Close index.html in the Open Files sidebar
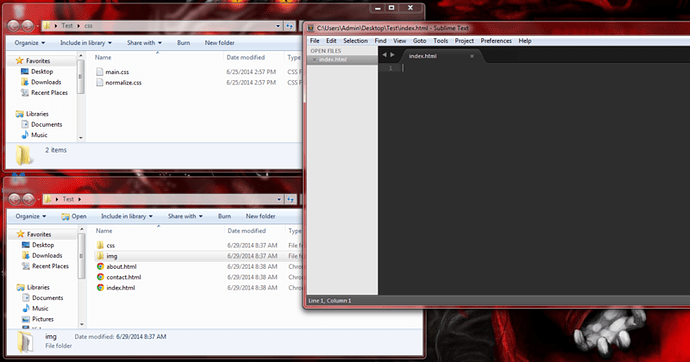The width and height of the screenshot is (690, 362). click(314, 59)
